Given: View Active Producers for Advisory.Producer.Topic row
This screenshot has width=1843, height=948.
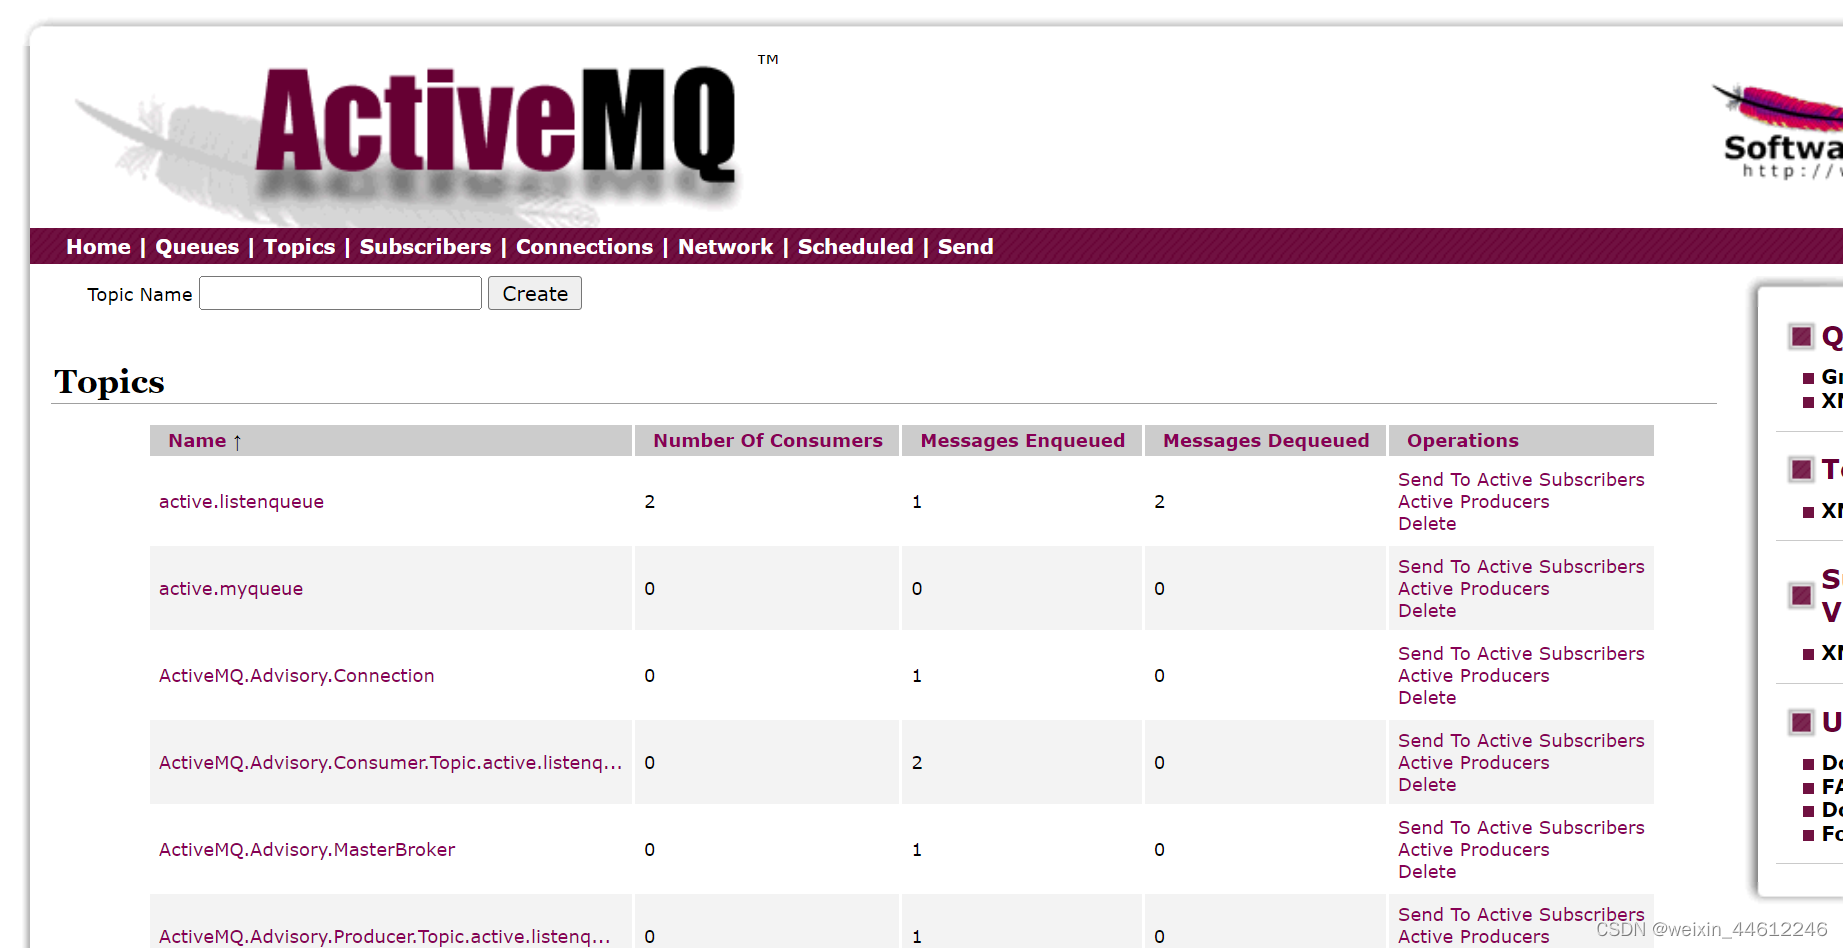Looking at the screenshot, I should [1473, 936].
